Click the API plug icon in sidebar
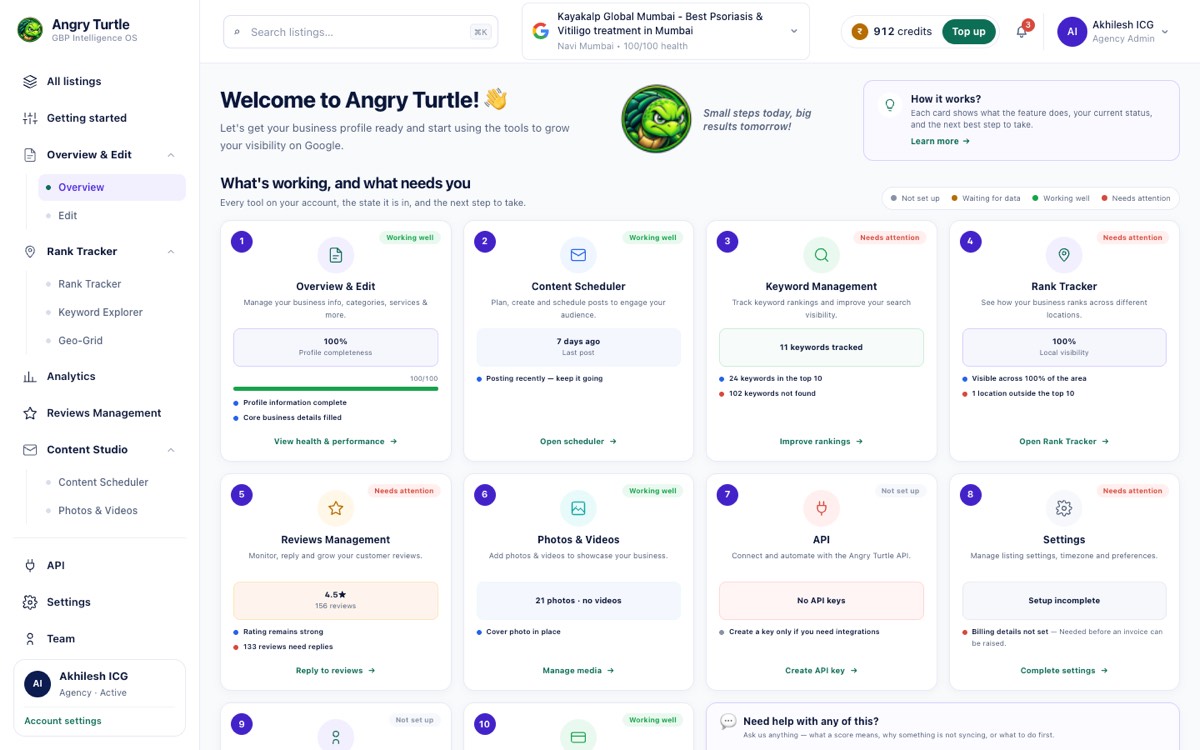This screenshot has height=750, width=1200. click(x=30, y=566)
